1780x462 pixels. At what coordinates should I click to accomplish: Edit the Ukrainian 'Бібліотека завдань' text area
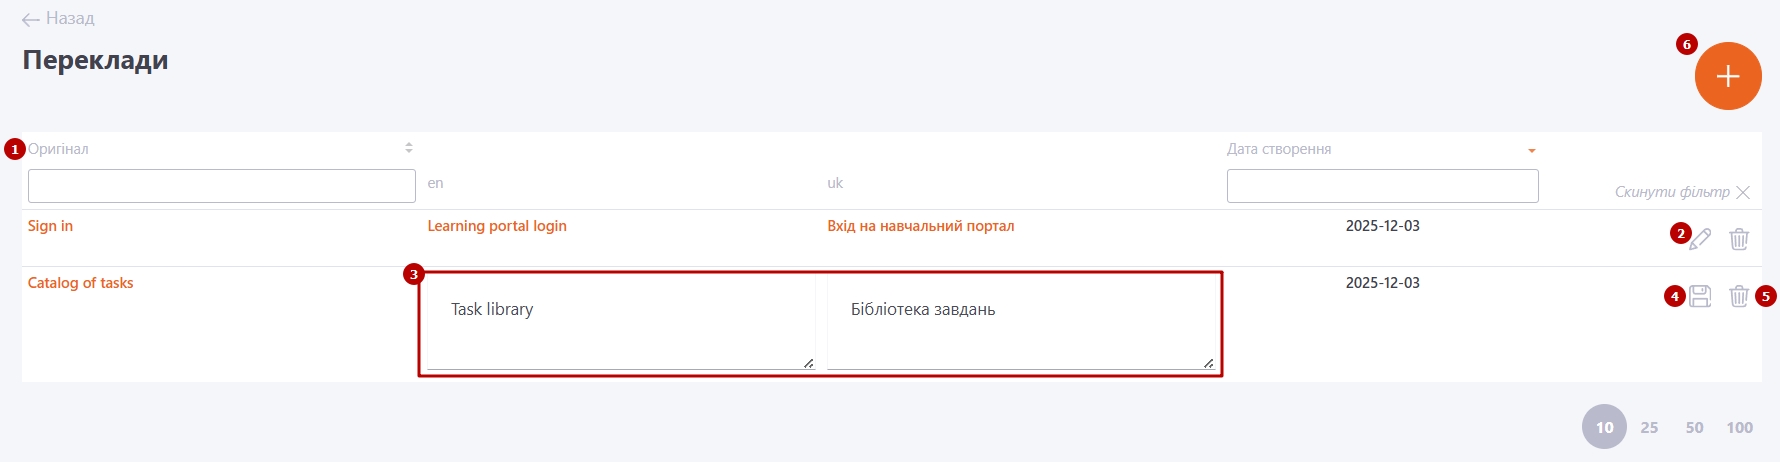(1020, 320)
